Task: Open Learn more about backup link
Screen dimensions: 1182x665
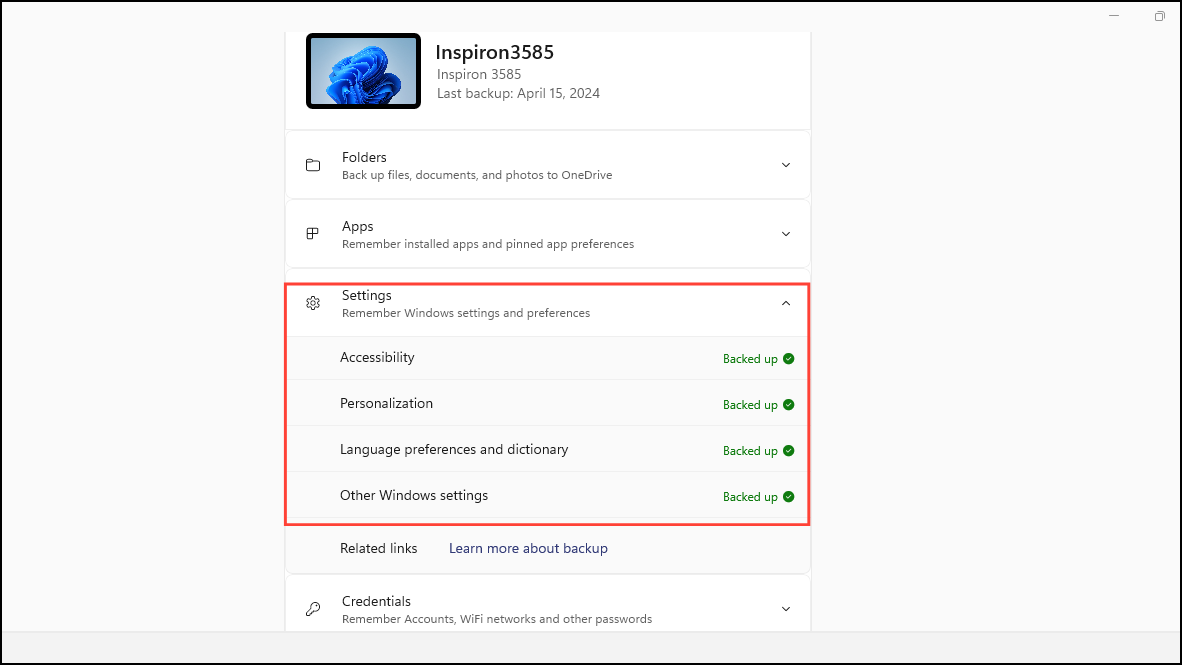Action: click(528, 548)
